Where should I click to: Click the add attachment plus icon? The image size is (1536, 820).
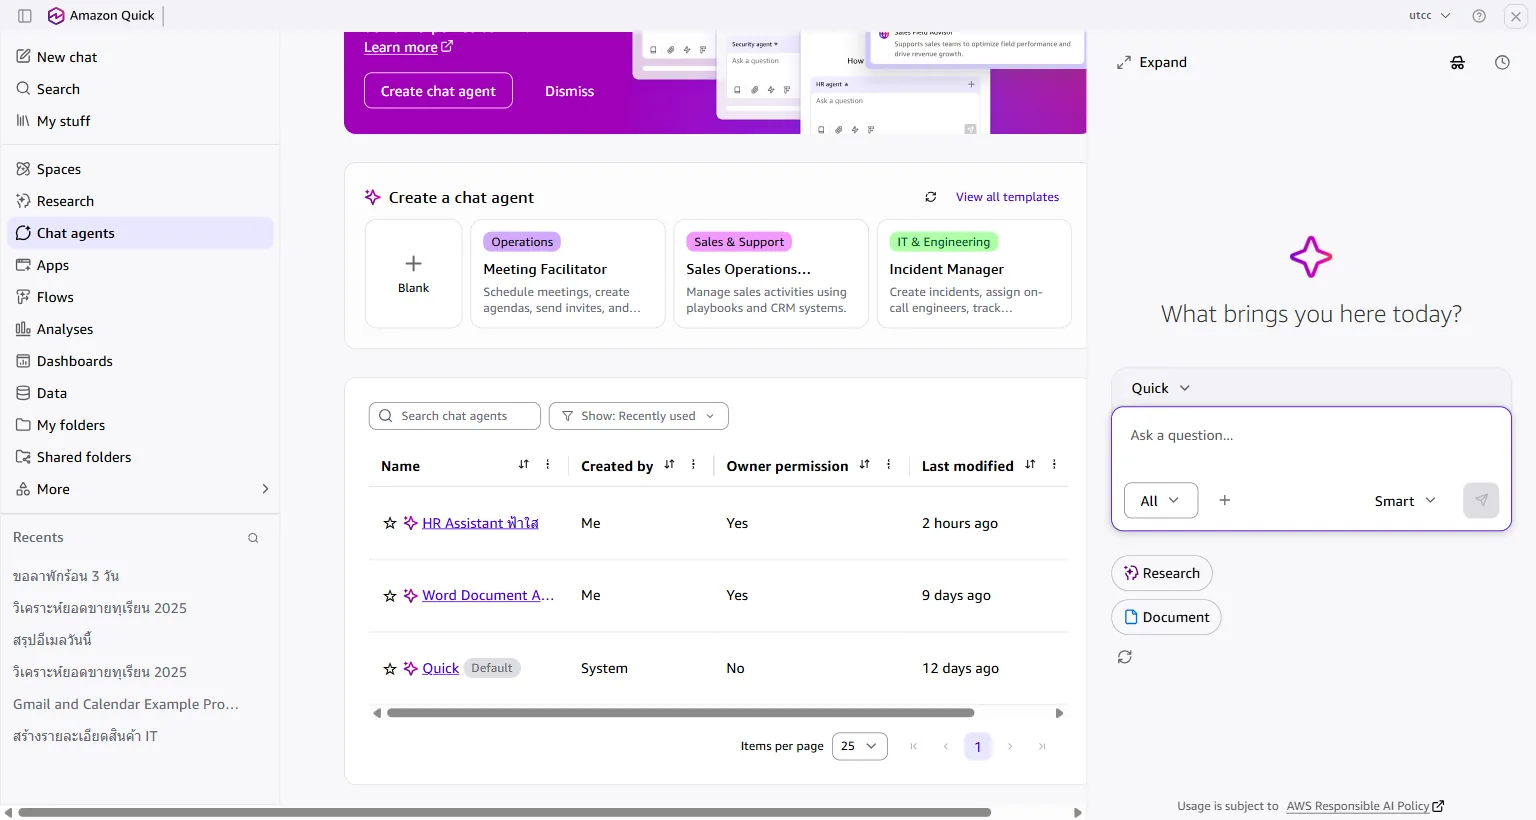1225,500
